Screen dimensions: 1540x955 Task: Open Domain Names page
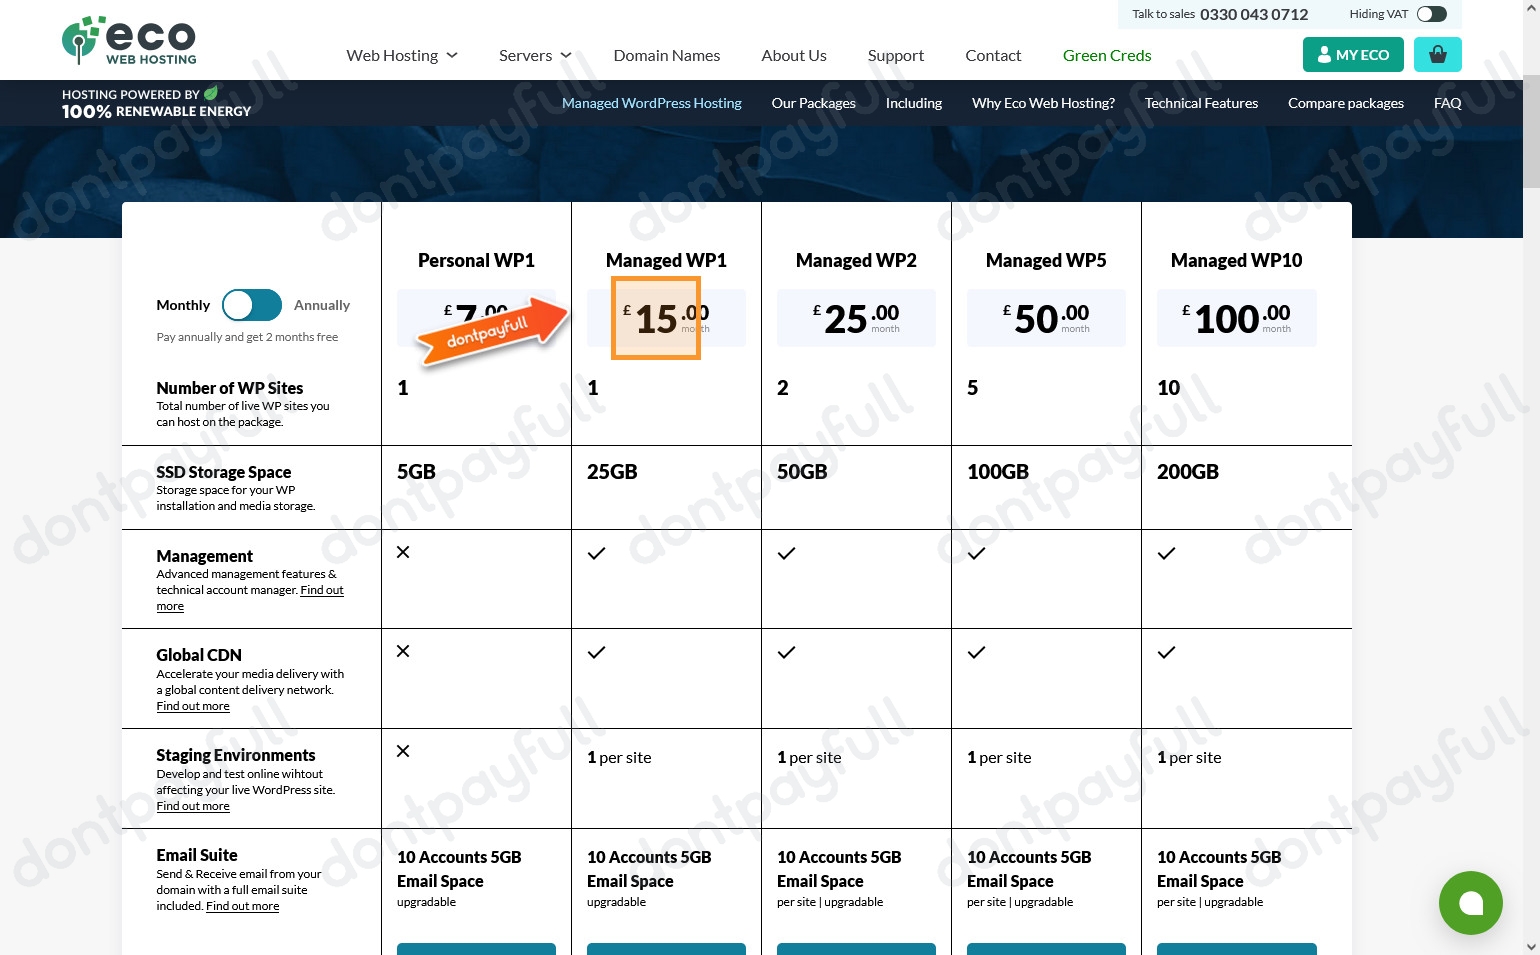[667, 56]
